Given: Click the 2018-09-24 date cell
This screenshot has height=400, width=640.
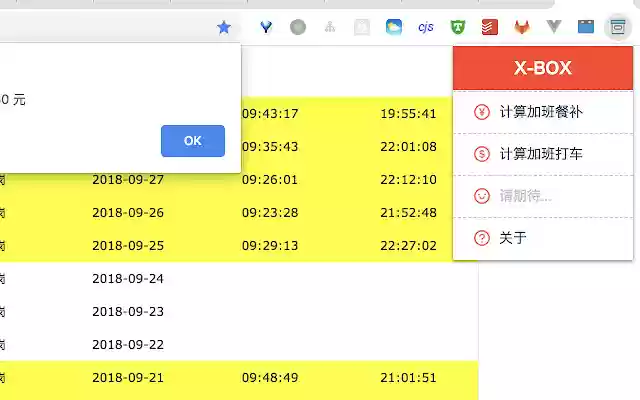Looking at the screenshot, I should pyautogui.click(x=127, y=279).
